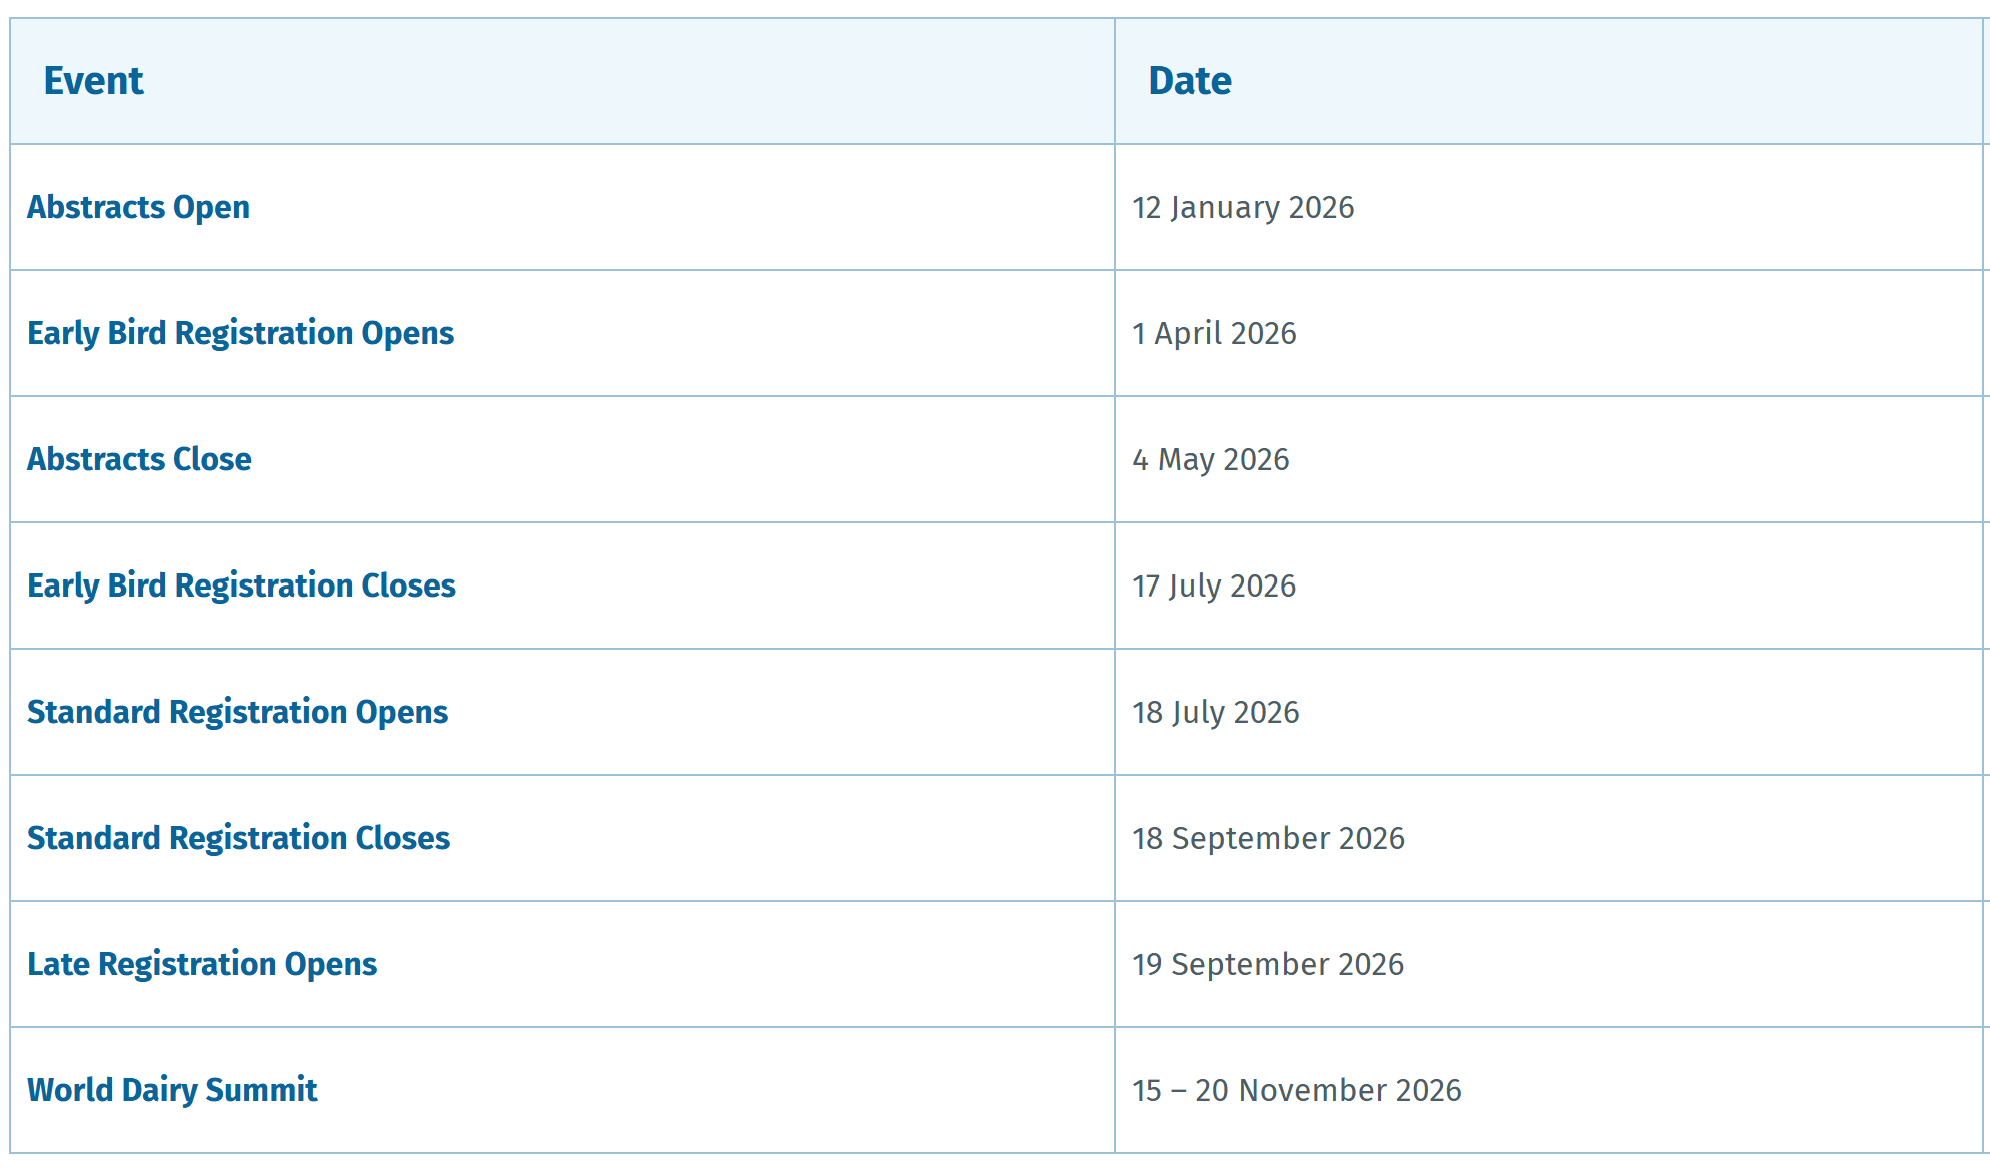This screenshot has width=1990, height=1168.
Task: Click the 18 September 2026 date
Action: point(1268,839)
